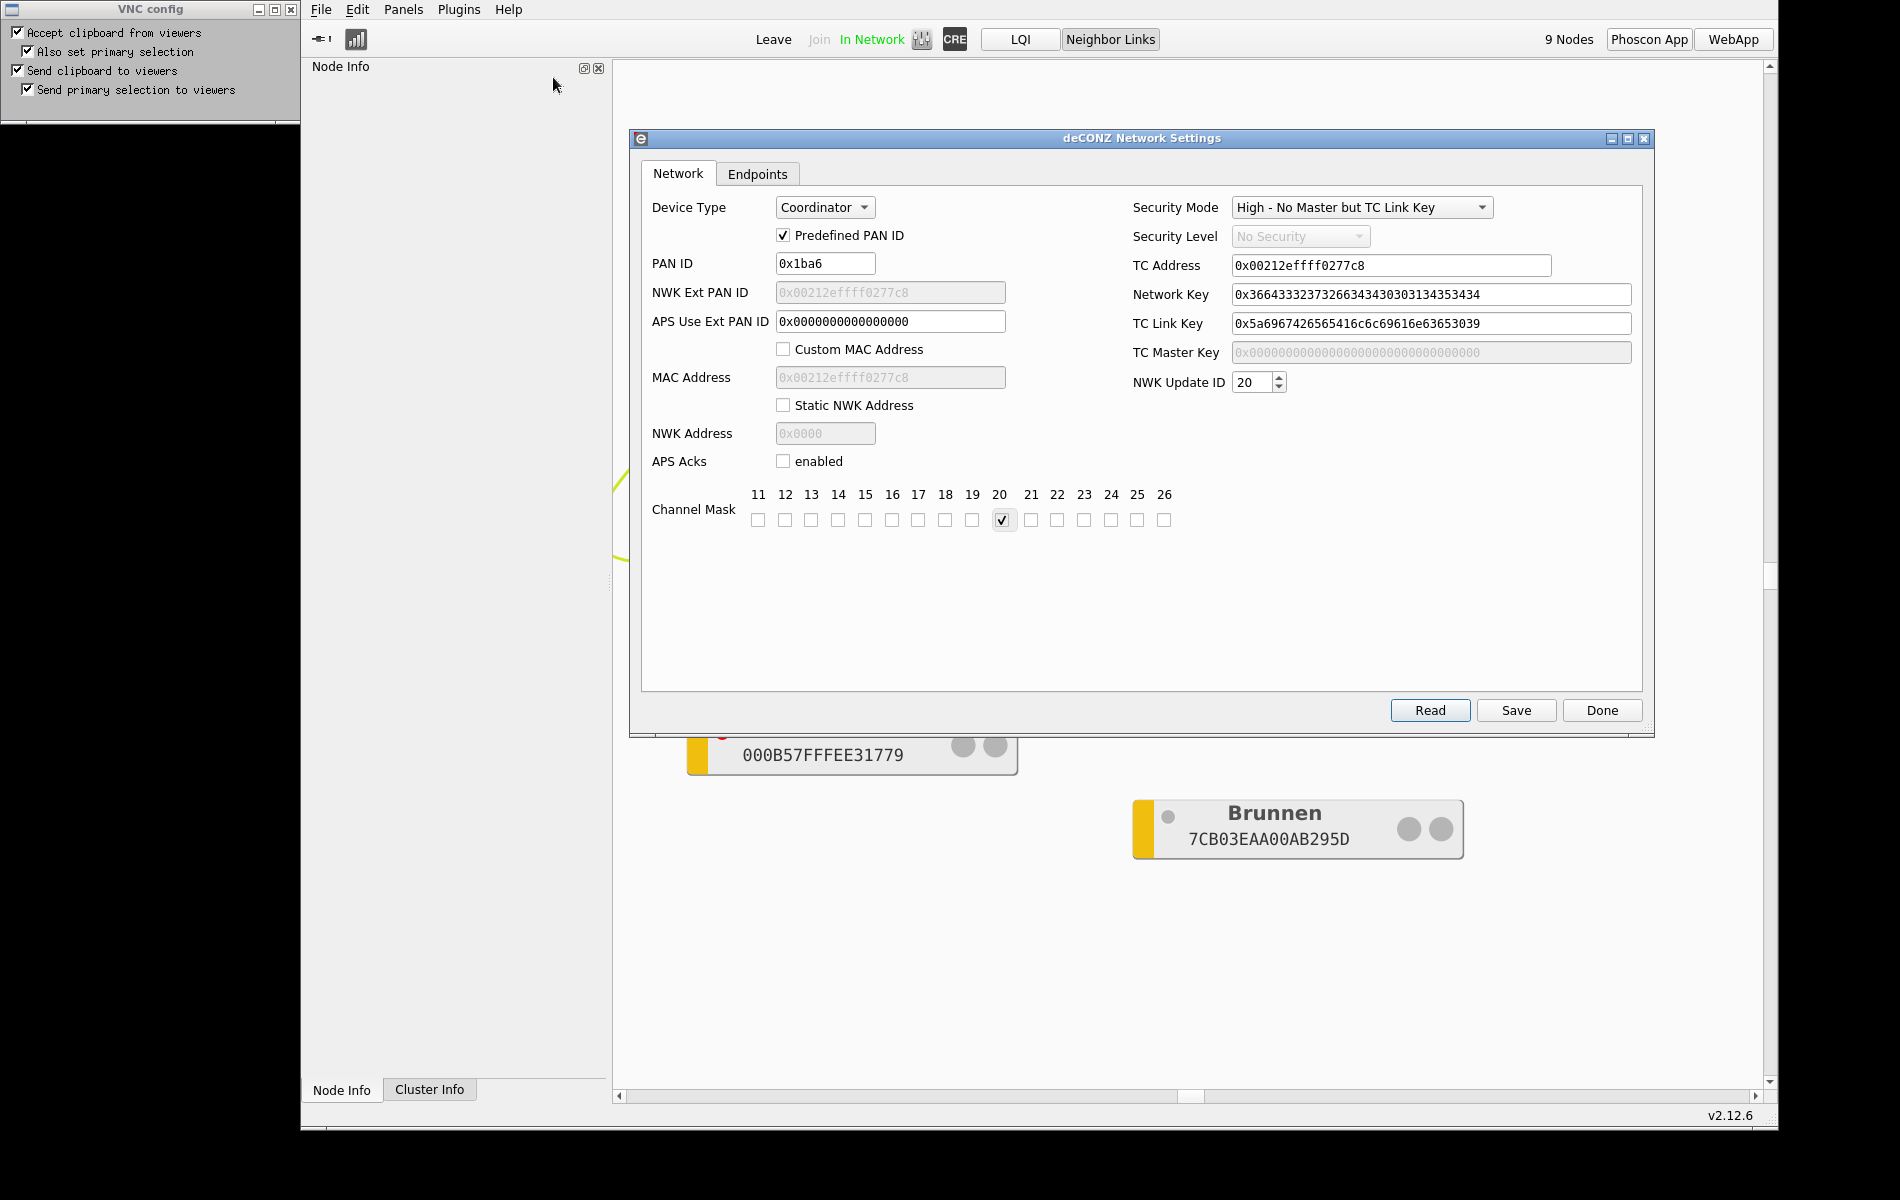The height and width of the screenshot is (1200, 1900).
Task: Enable Static NWK Address checkbox
Action: tap(783, 406)
